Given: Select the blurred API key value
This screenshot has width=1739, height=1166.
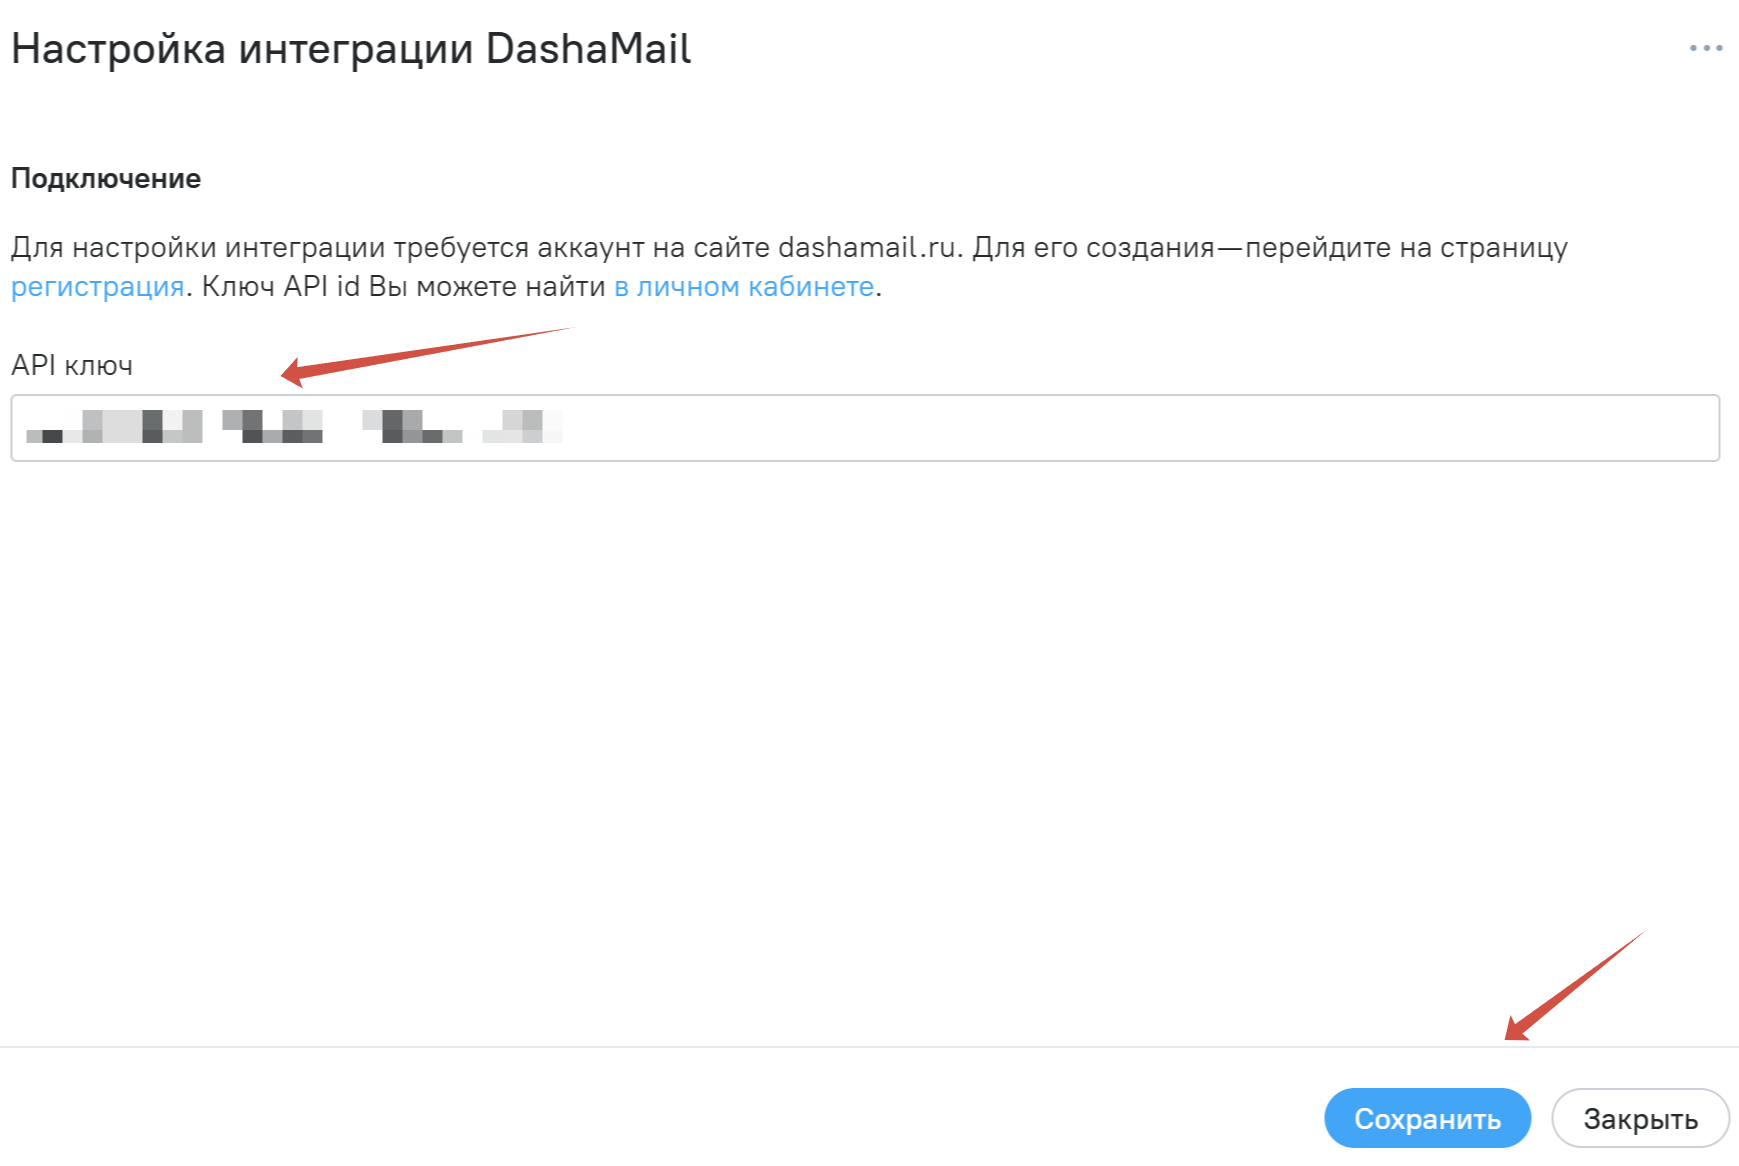Looking at the screenshot, I should (x=294, y=427).
